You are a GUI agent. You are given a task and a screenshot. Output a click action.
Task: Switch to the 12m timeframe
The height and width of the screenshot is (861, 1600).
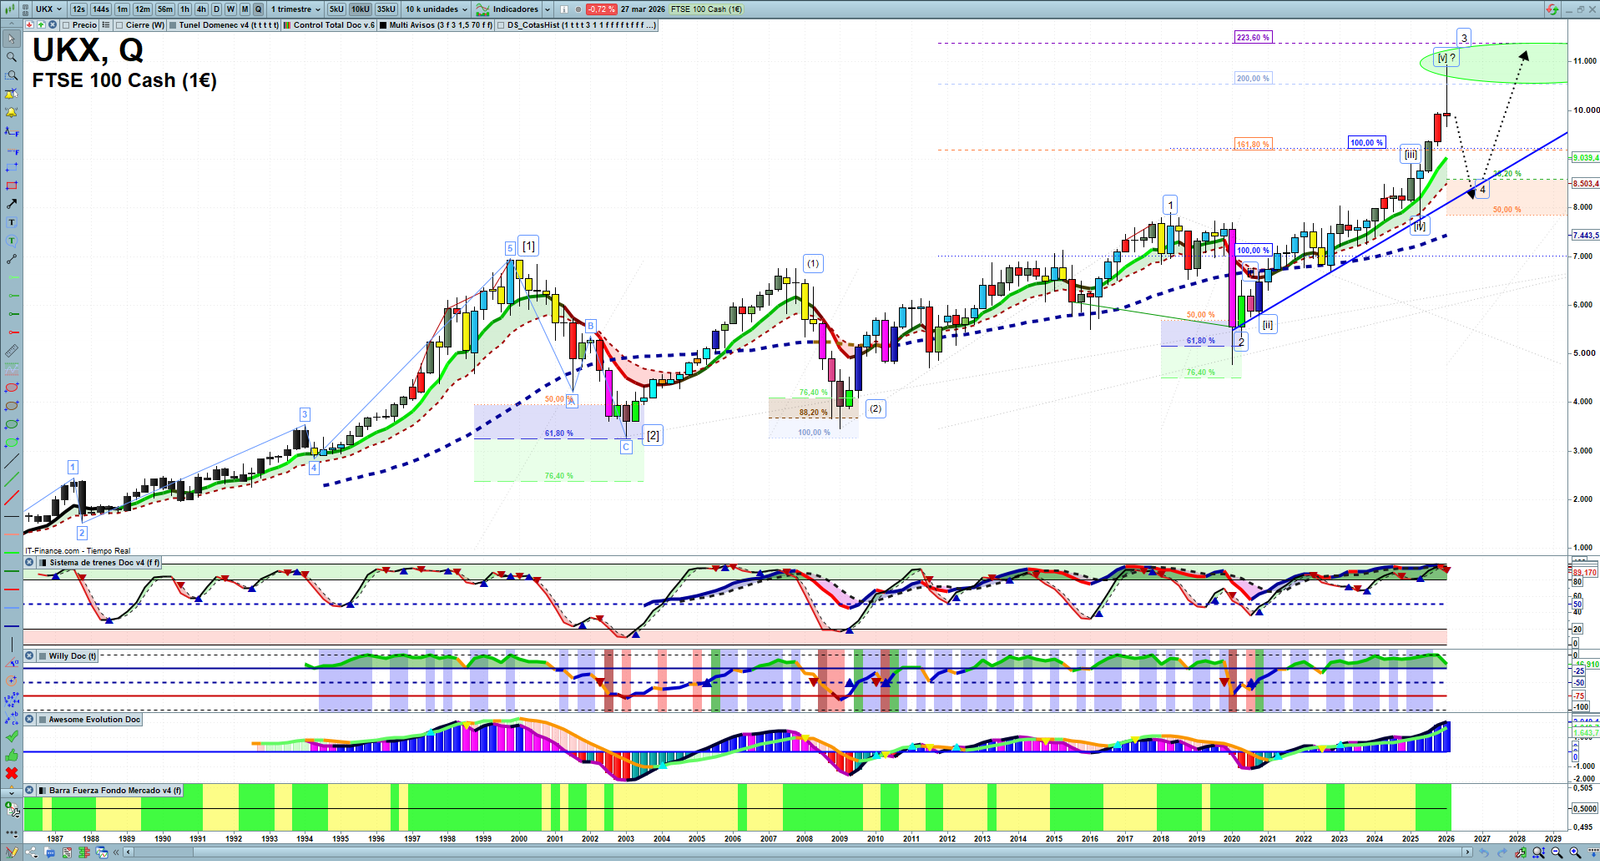click(143, 9)
